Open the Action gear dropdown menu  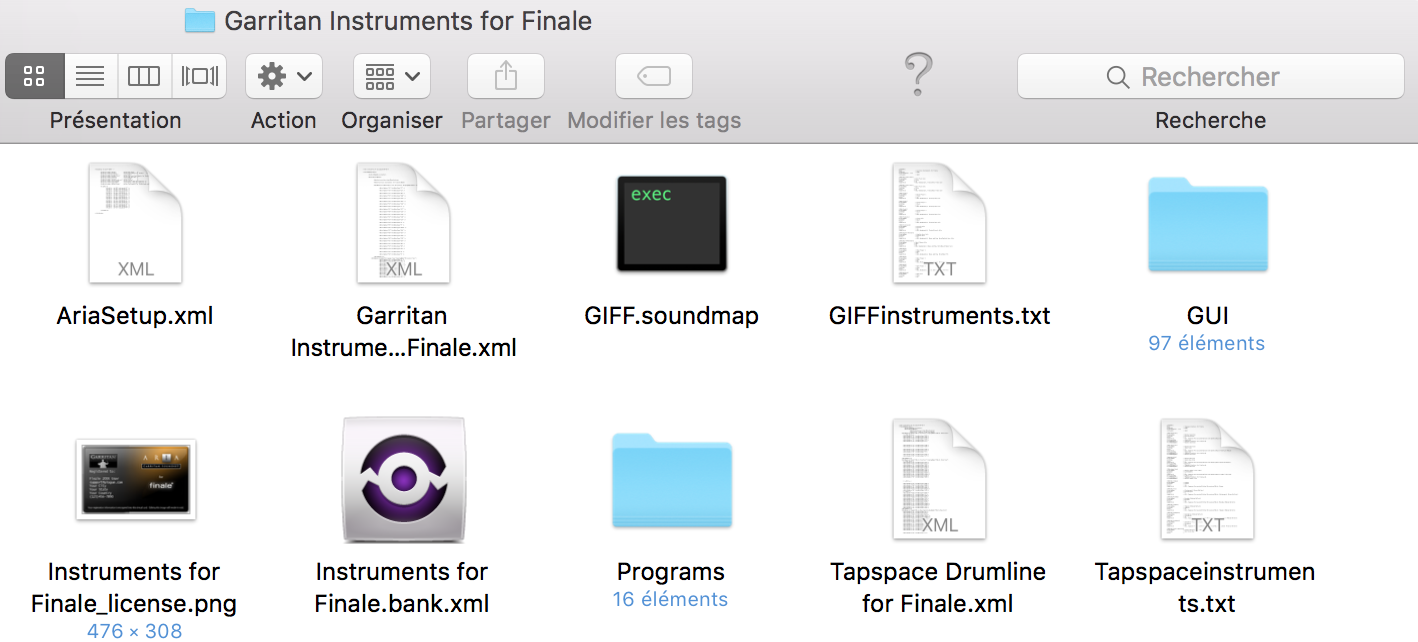coord(284,76)
